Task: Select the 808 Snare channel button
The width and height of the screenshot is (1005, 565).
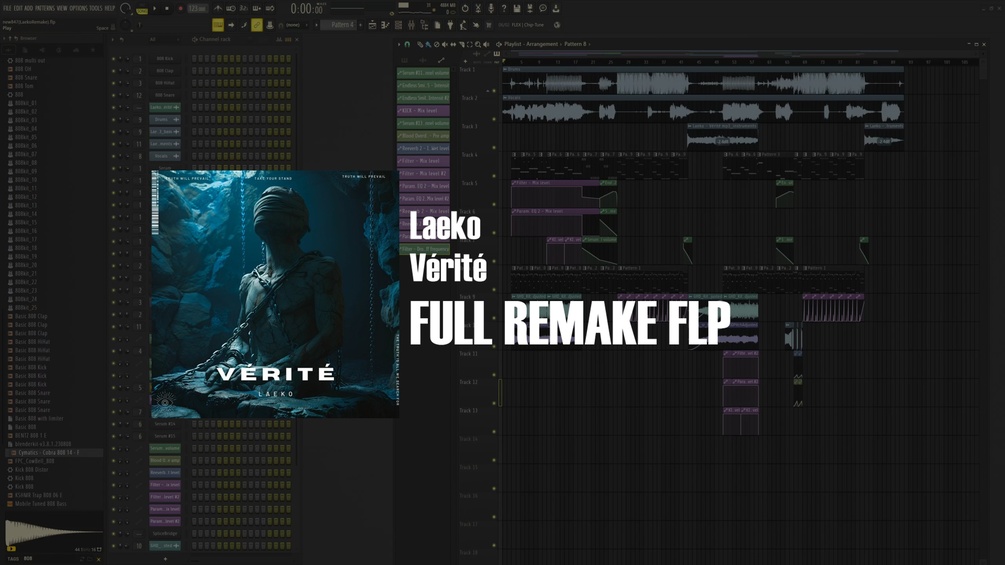Action: (x=165, y=95)
